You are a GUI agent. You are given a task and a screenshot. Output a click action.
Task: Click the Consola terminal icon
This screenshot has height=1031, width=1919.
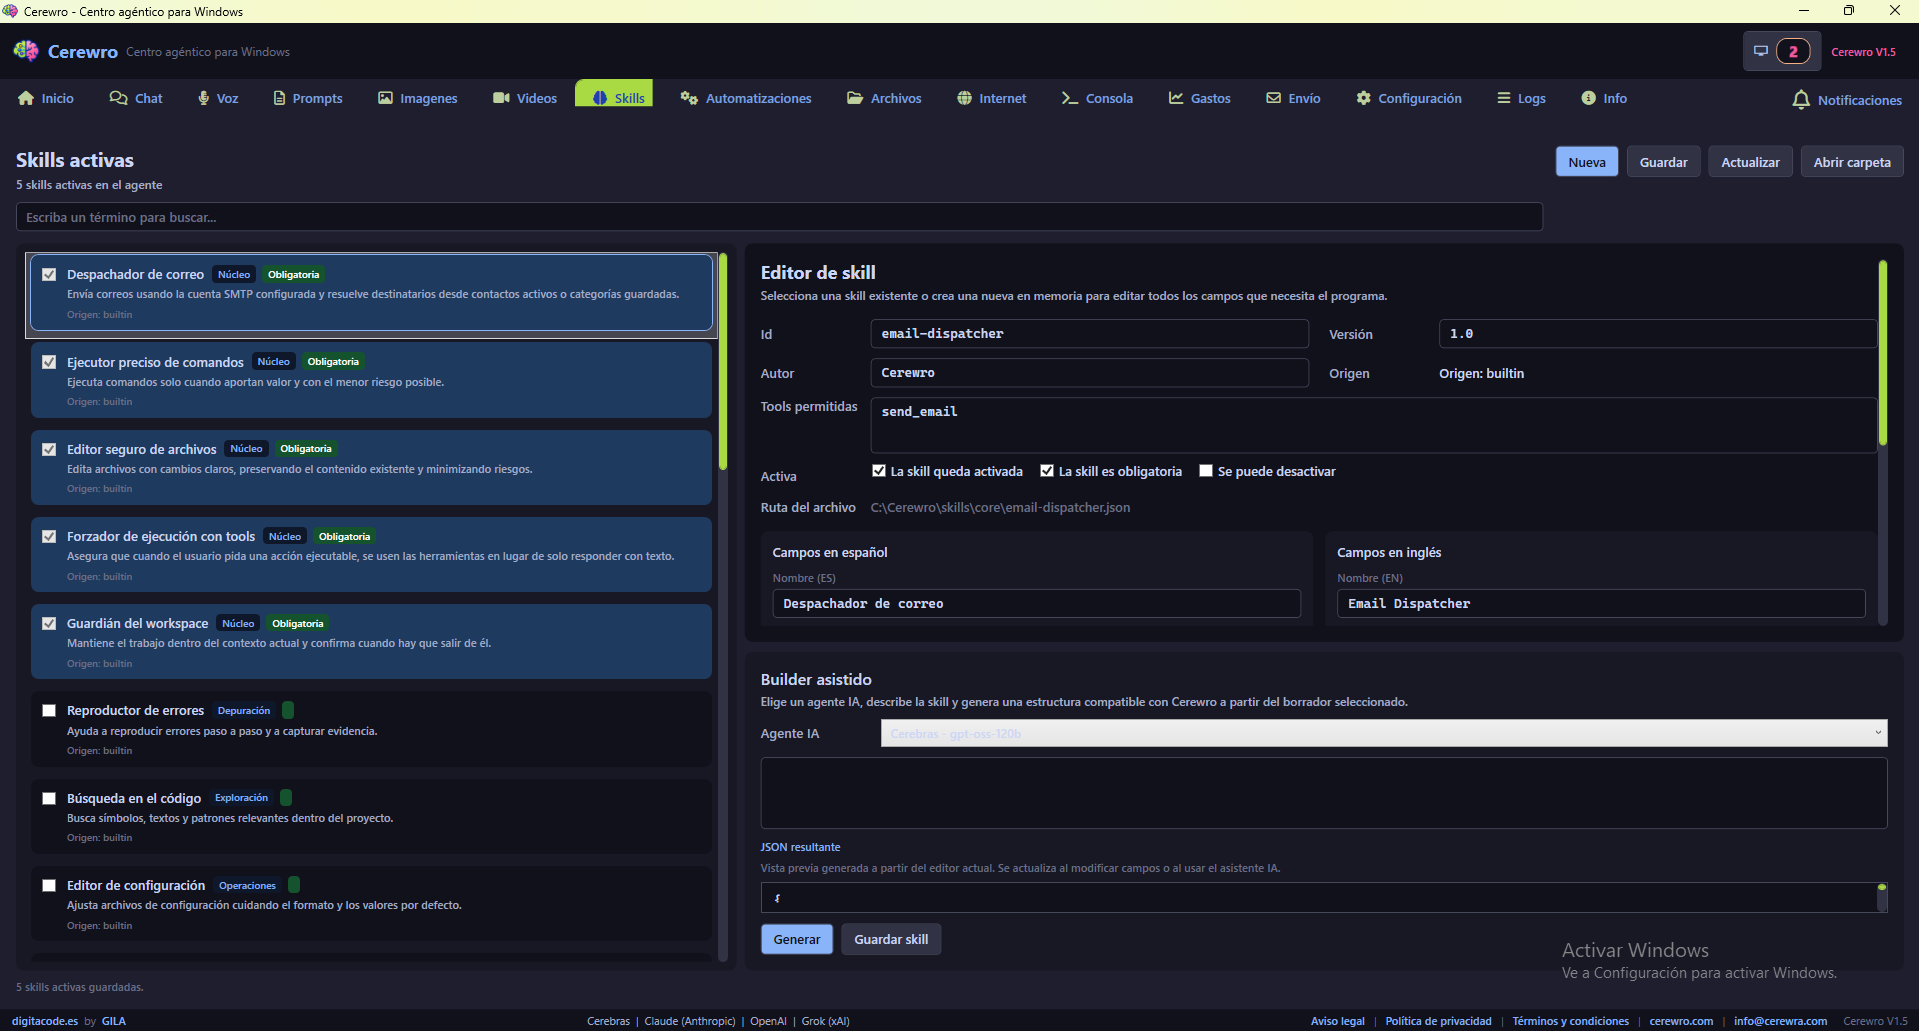[1069, 98]
